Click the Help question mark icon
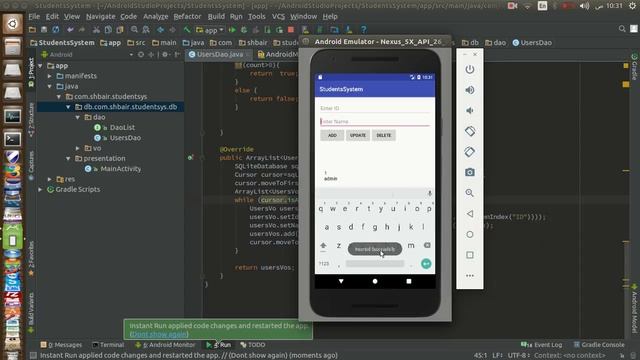 (364, 30)
